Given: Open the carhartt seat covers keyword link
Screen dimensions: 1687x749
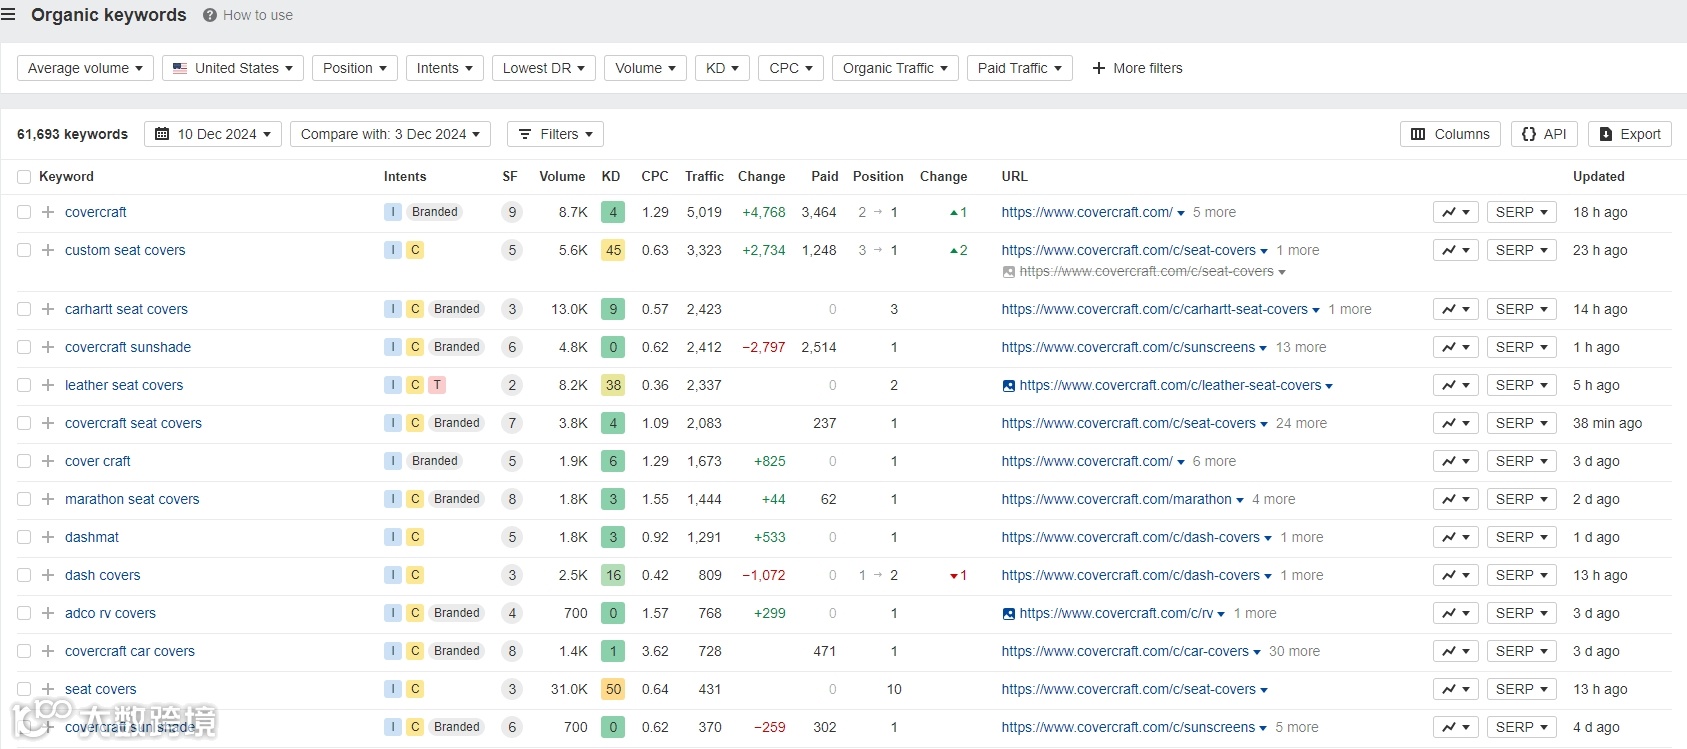Looking at the screenshot, I should click(126, 309).
